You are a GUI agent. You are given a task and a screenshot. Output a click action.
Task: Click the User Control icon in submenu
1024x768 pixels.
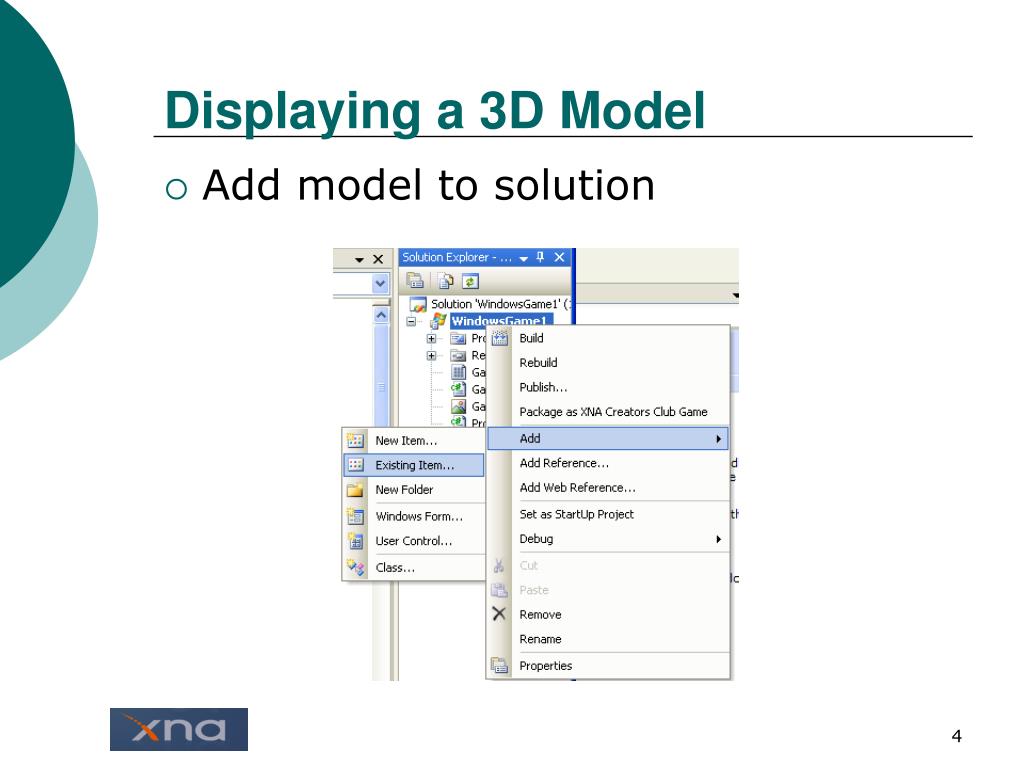[x=355, y=541]
